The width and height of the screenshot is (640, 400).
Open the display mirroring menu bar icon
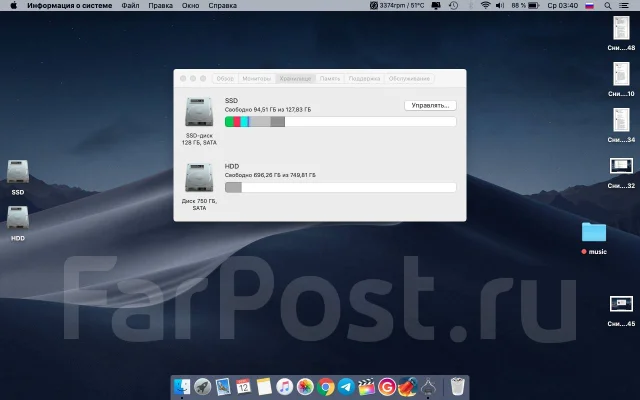[436, 6]
